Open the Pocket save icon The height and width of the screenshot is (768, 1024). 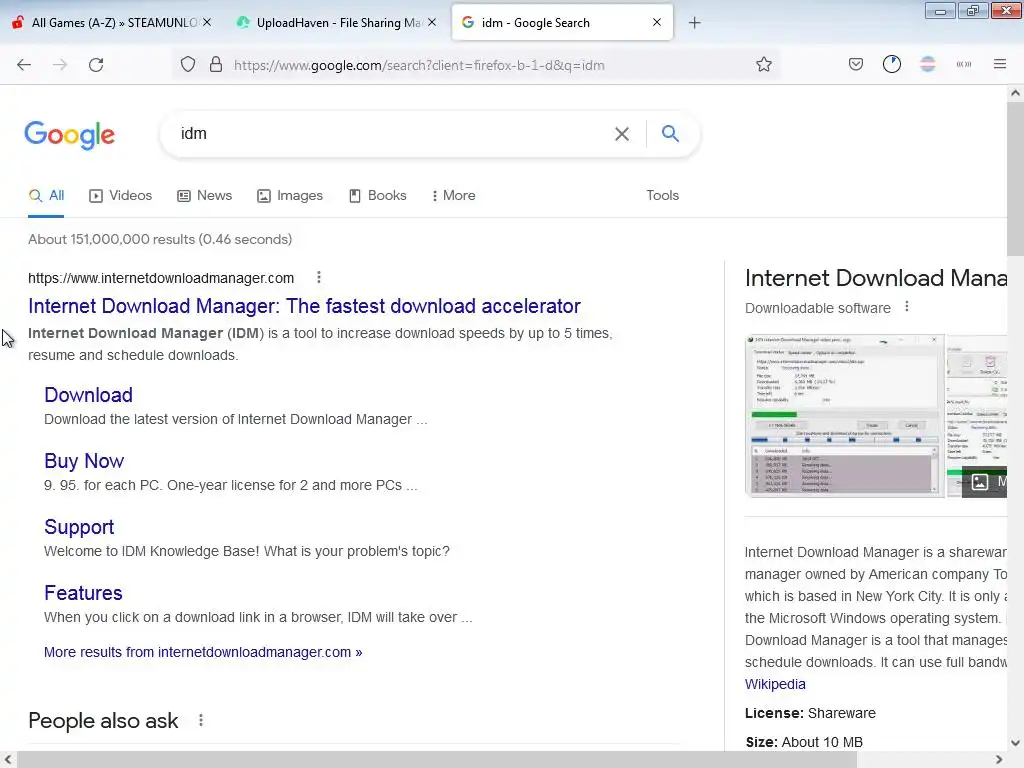click(x=856, y=65)
